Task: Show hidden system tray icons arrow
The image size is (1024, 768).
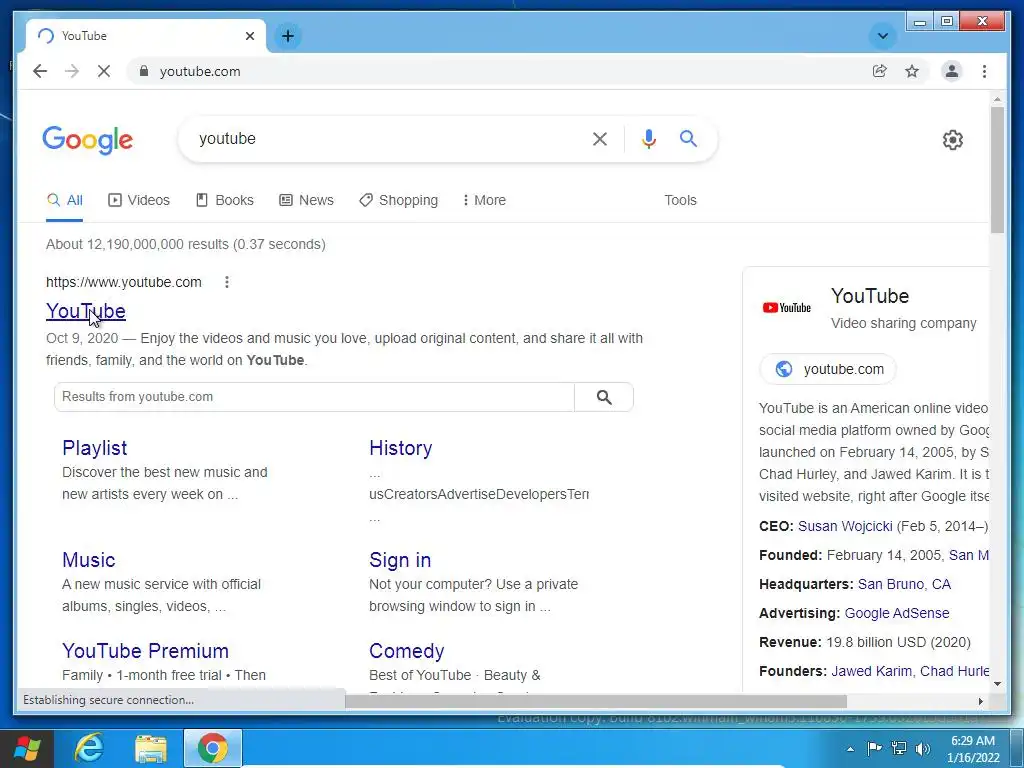Action: [x=850, y=749]
